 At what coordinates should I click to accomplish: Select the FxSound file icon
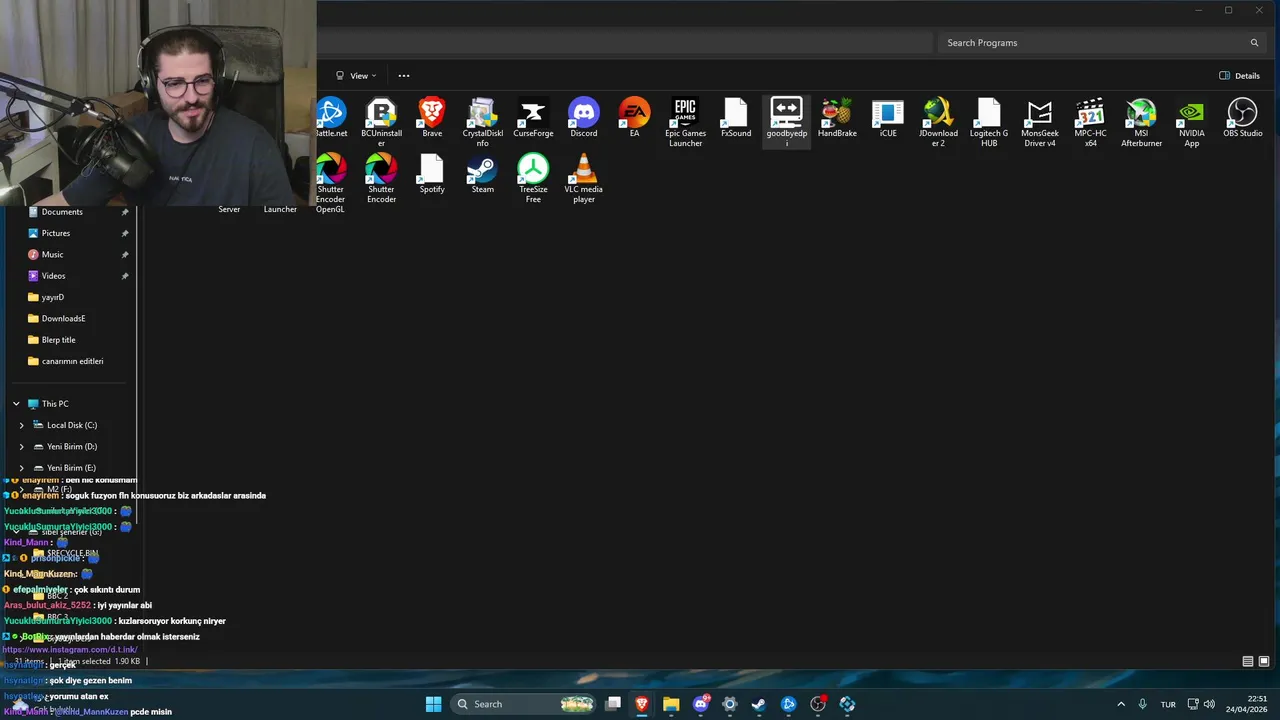735,118
